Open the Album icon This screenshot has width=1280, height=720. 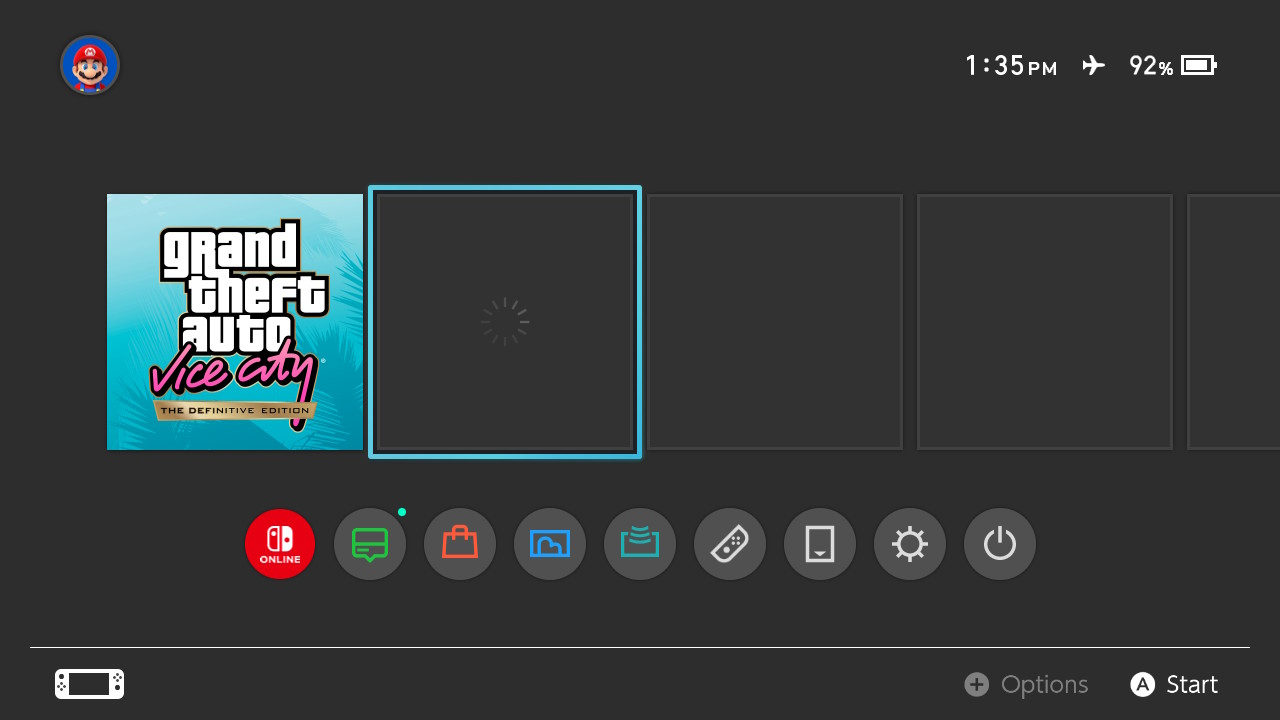pos(550,544)
